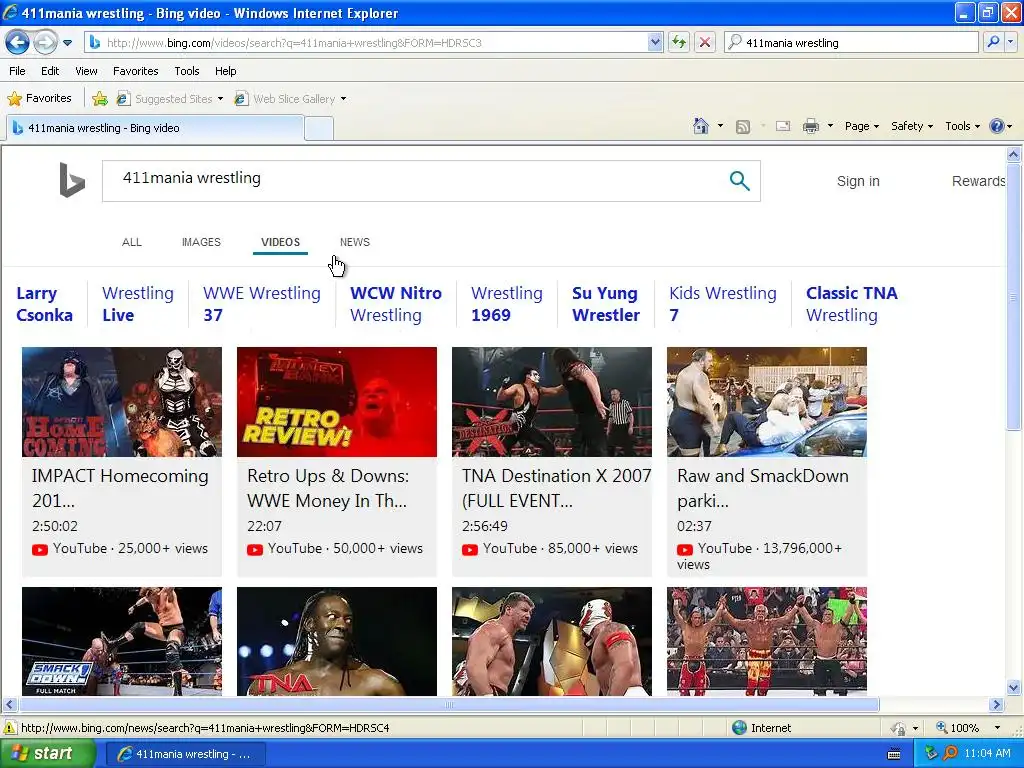Screen dimensions: 1024x768
Task: Open Web Slice Gallery dropdown
Action: 291,99
